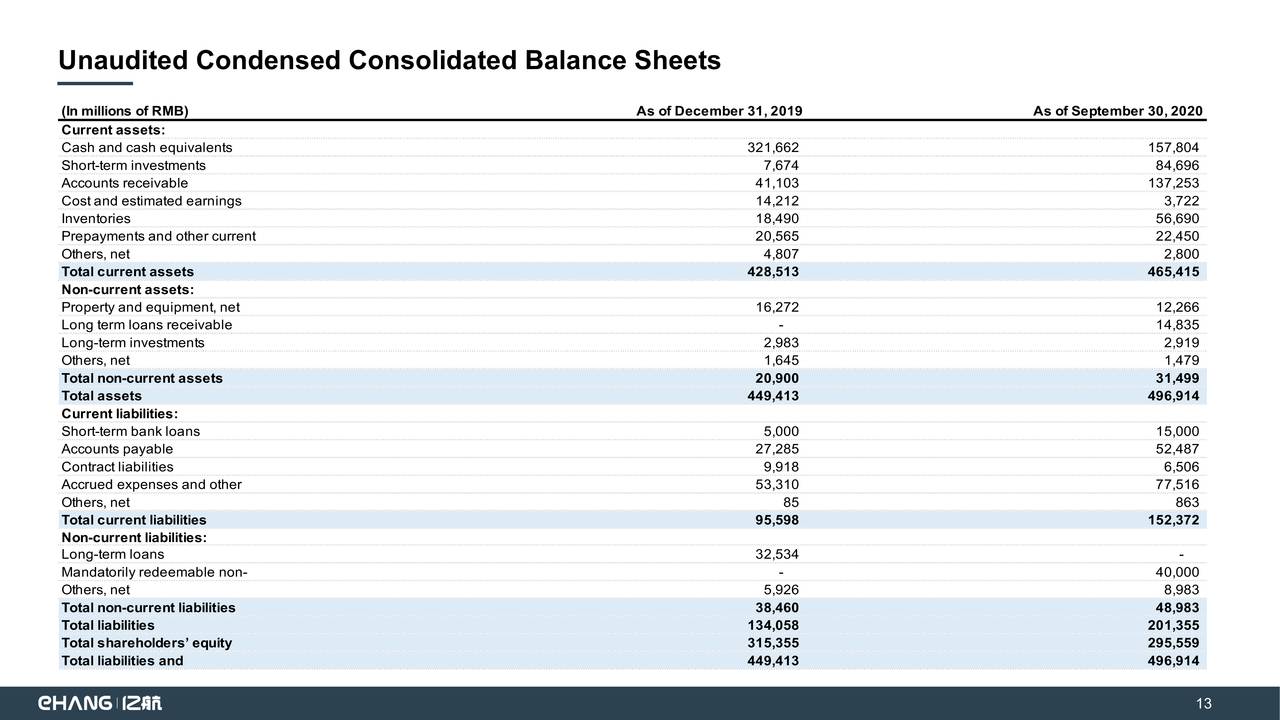This screenshot has width=1280, height=720.
Task: Select the Inventories 2019 value 18,490
Action: click(777, 219)
